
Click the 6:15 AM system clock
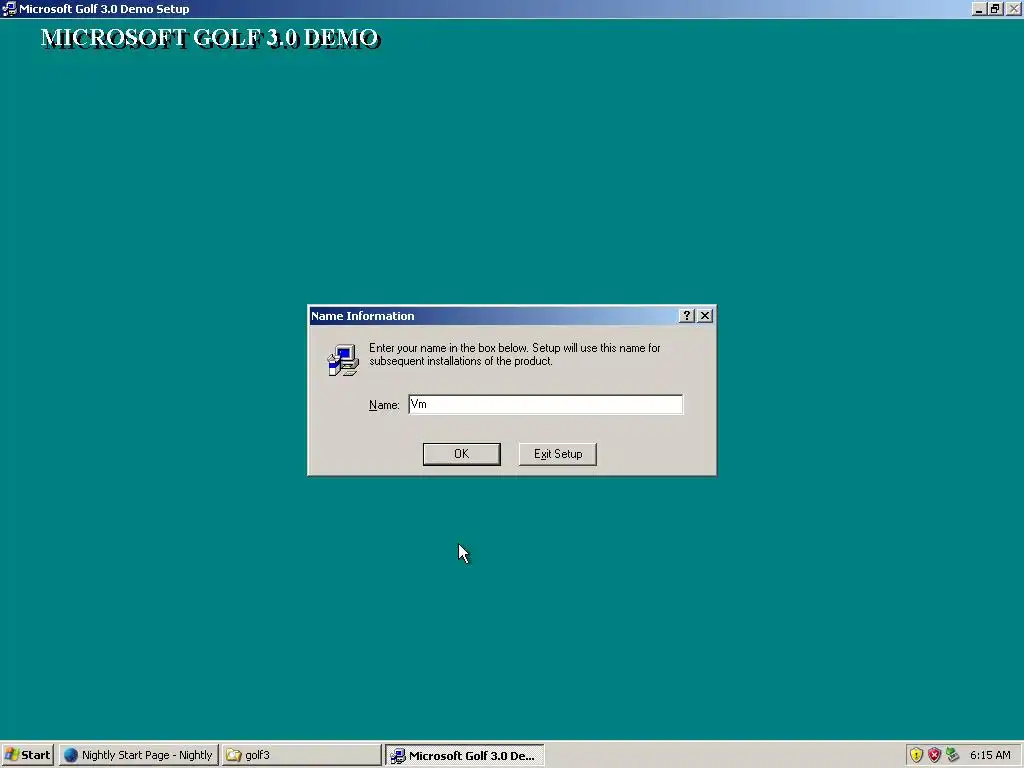coord(990,755)
